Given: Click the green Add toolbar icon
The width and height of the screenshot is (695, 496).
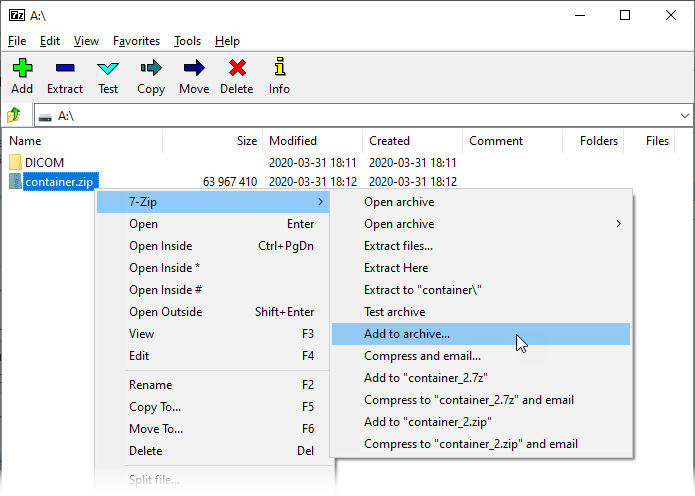Looking at the screenshot, I should click(22, 68).
